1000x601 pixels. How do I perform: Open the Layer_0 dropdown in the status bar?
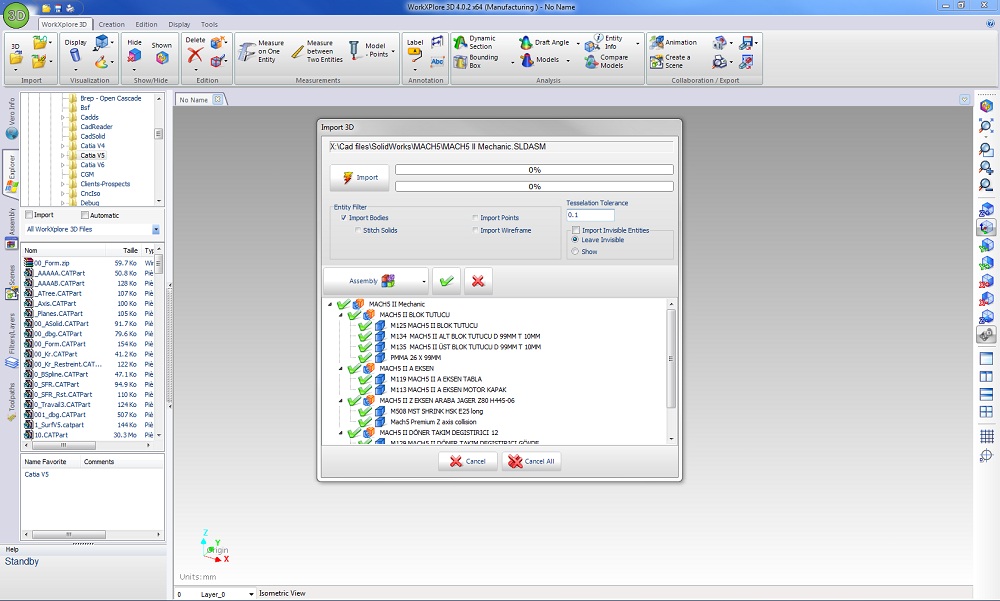coord(252,594)
